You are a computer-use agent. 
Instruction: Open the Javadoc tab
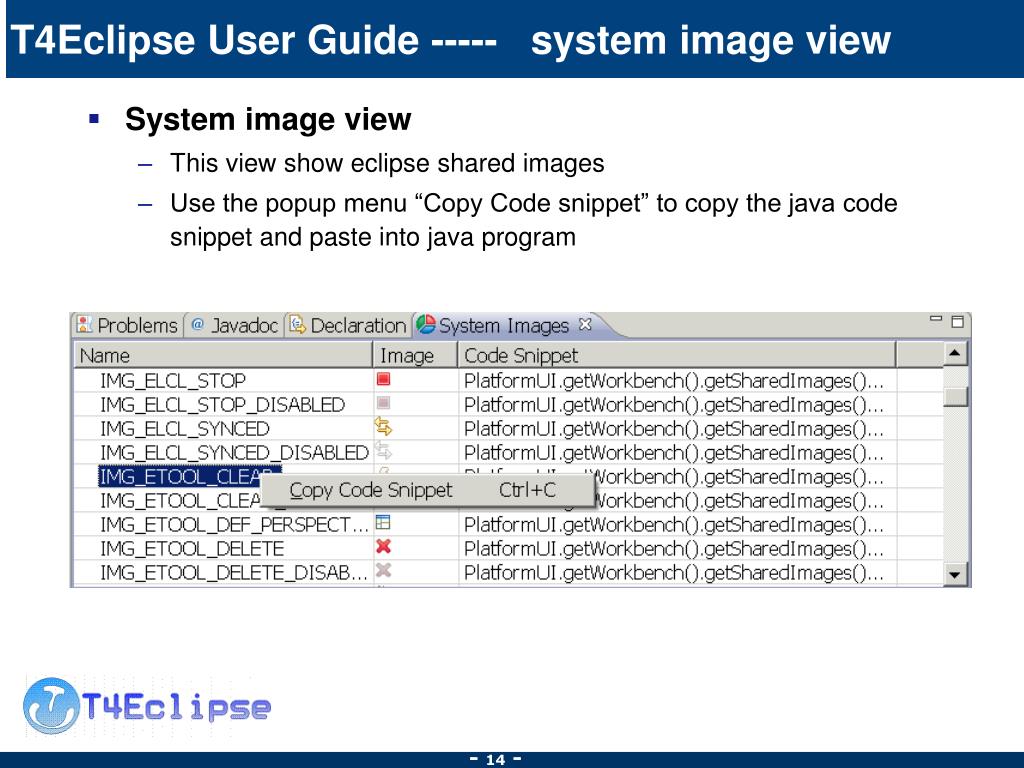click(234, 325)
